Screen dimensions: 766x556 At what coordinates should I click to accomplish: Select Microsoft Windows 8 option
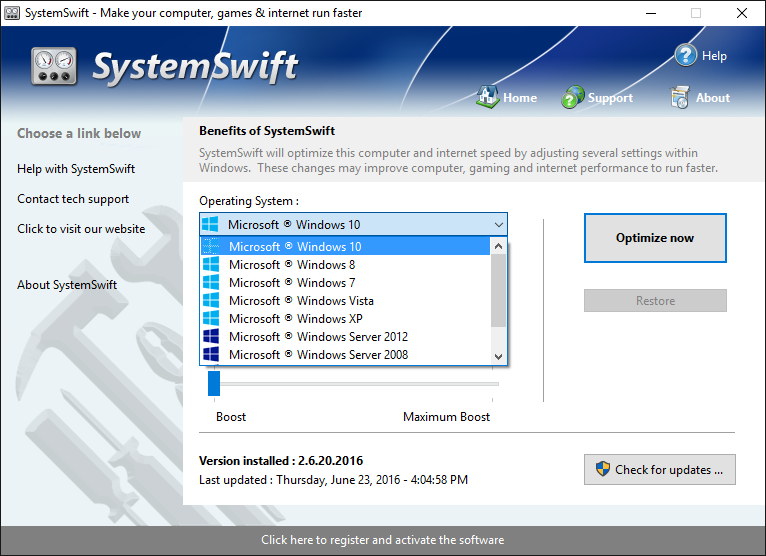click(x=345, y=264)
